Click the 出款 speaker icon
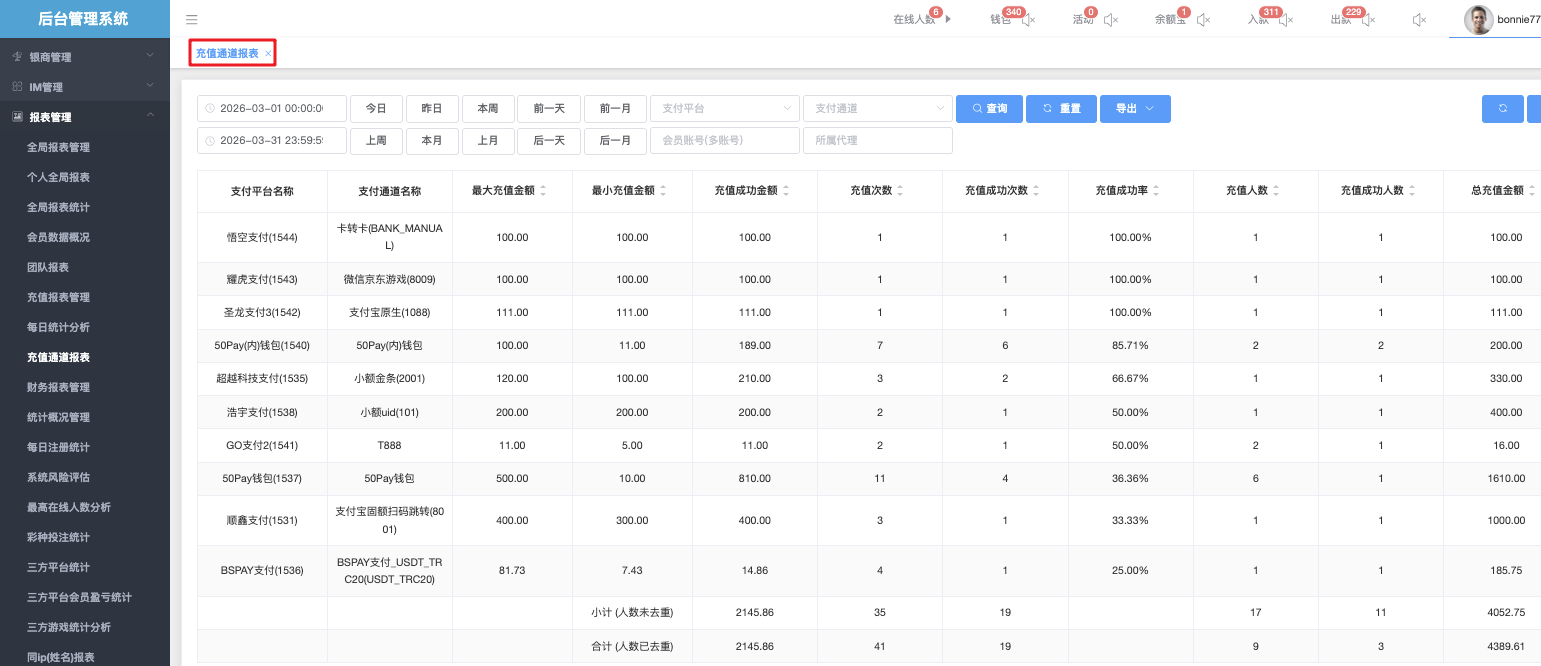The image size is (1541, 666). pos(1368,20)
